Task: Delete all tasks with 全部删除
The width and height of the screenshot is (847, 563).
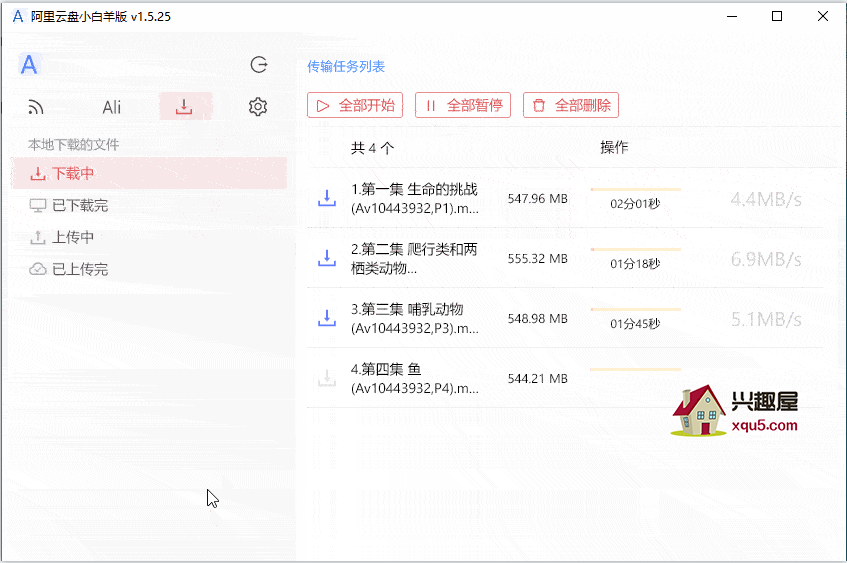Action: click(571, 105)
